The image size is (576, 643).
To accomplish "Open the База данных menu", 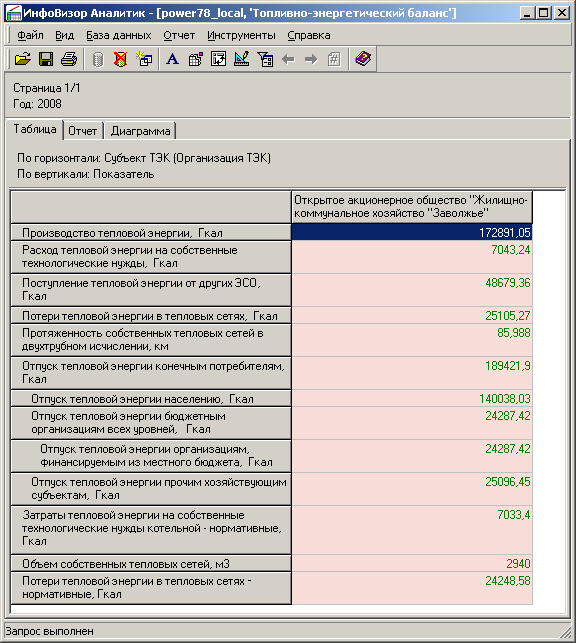I will pos(118,36).
